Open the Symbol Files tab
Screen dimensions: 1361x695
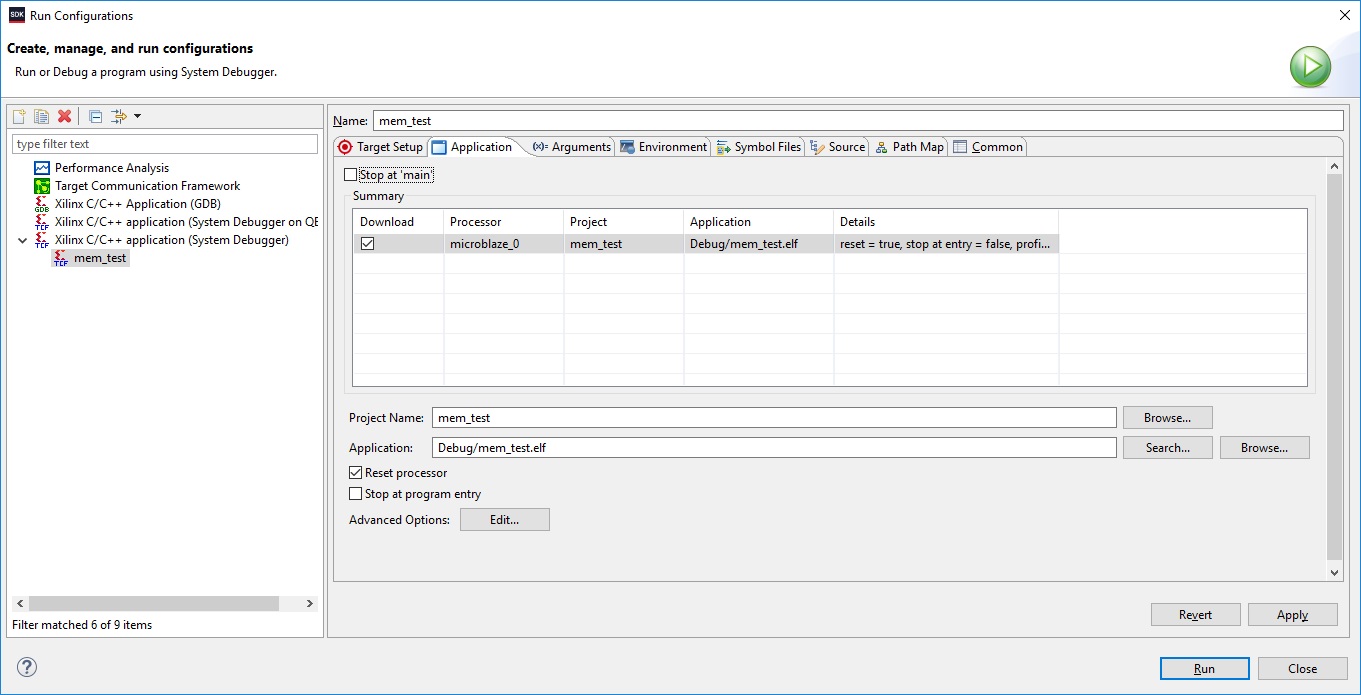click(759, 147)
